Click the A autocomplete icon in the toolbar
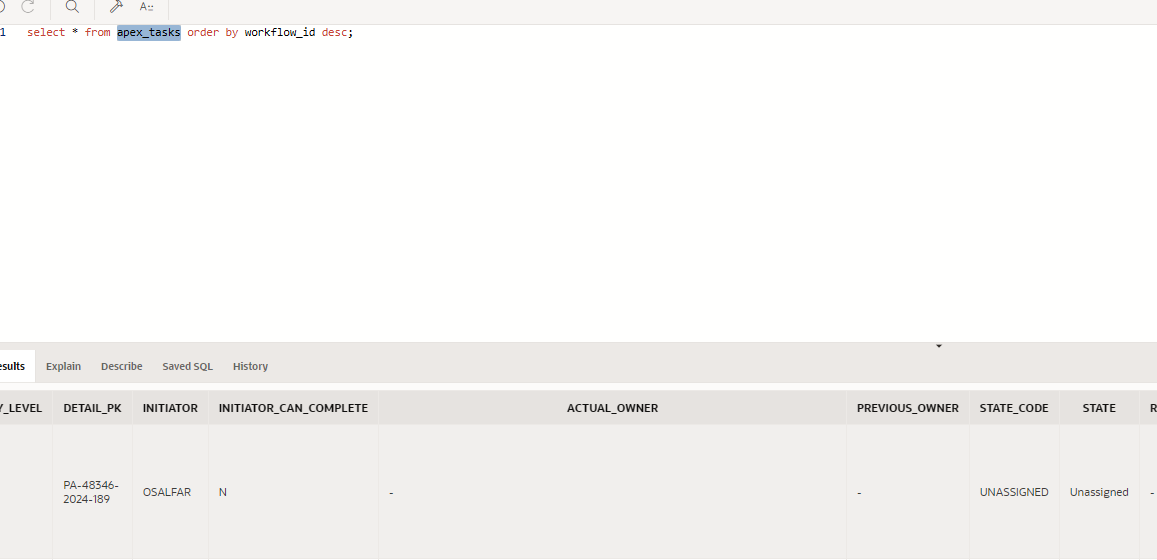The image size is (1157, 560). (x=146, y=7)
